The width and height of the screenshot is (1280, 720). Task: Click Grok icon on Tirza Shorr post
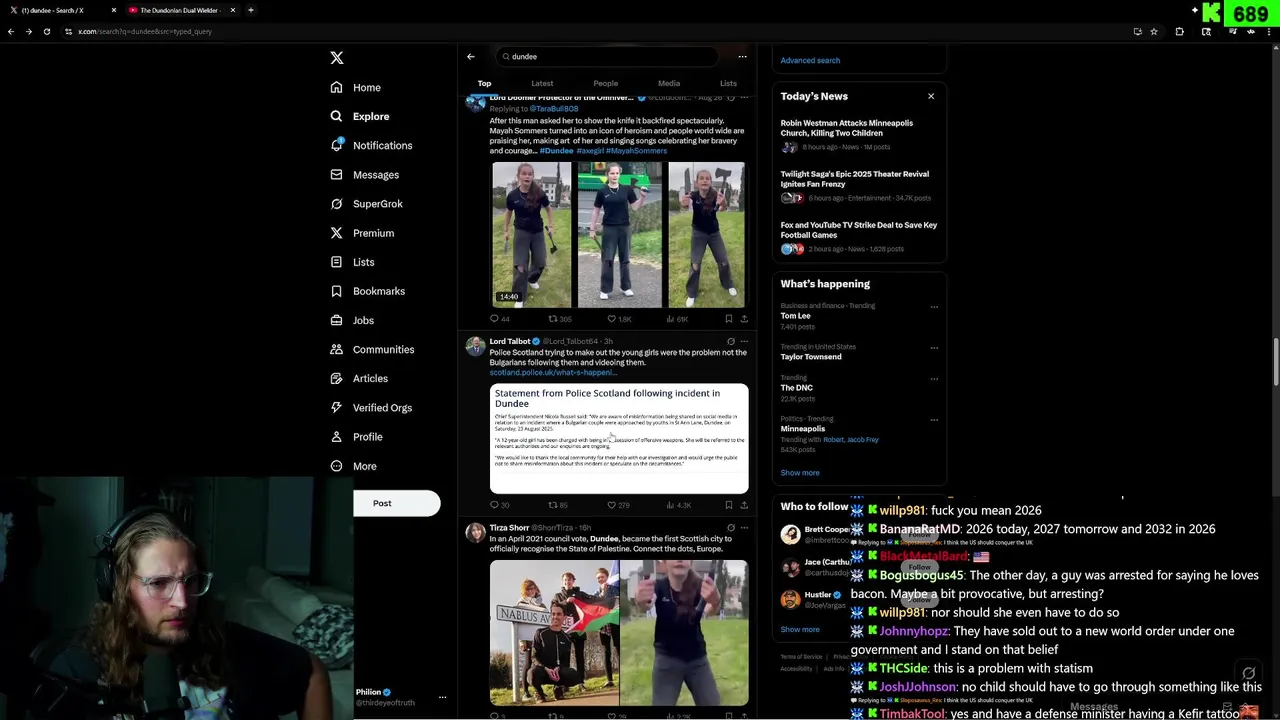(730, 527)
